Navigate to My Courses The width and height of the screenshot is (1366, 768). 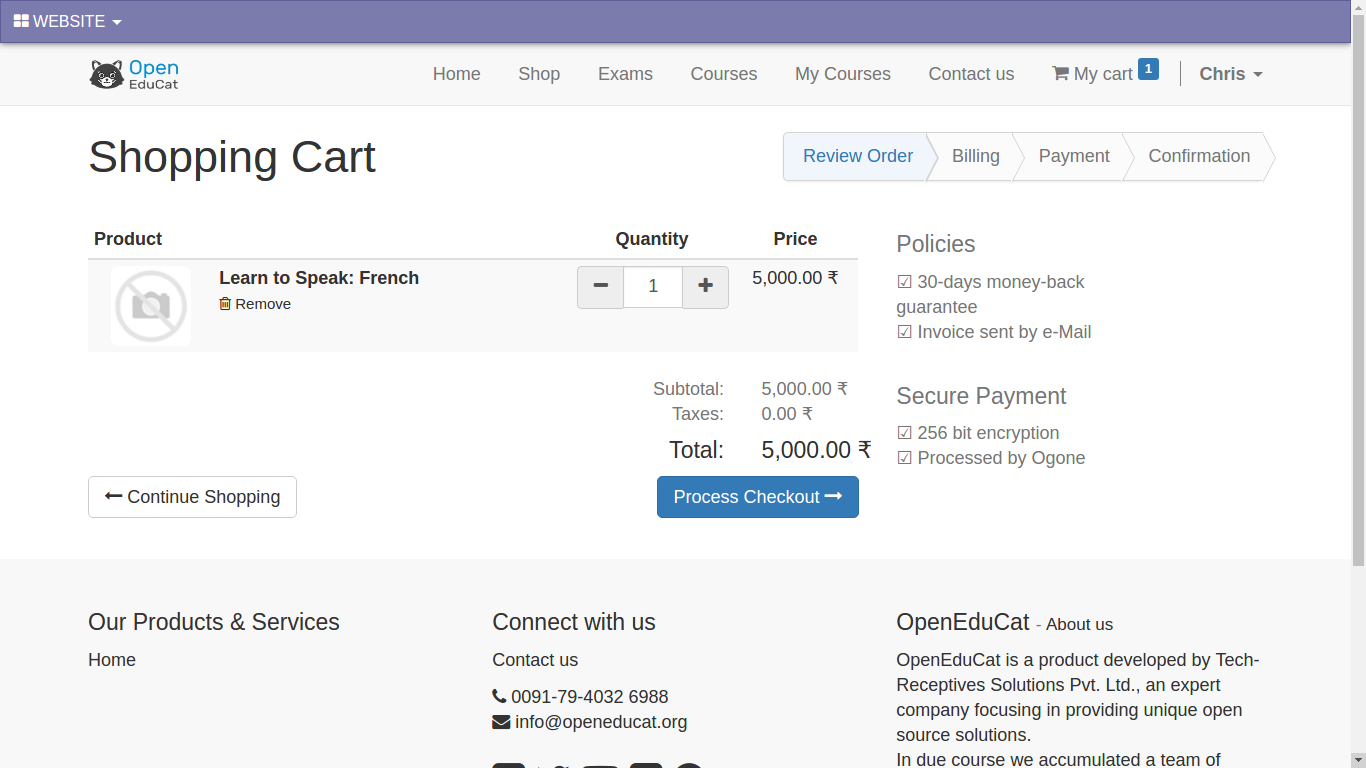(x=842, y=74)
